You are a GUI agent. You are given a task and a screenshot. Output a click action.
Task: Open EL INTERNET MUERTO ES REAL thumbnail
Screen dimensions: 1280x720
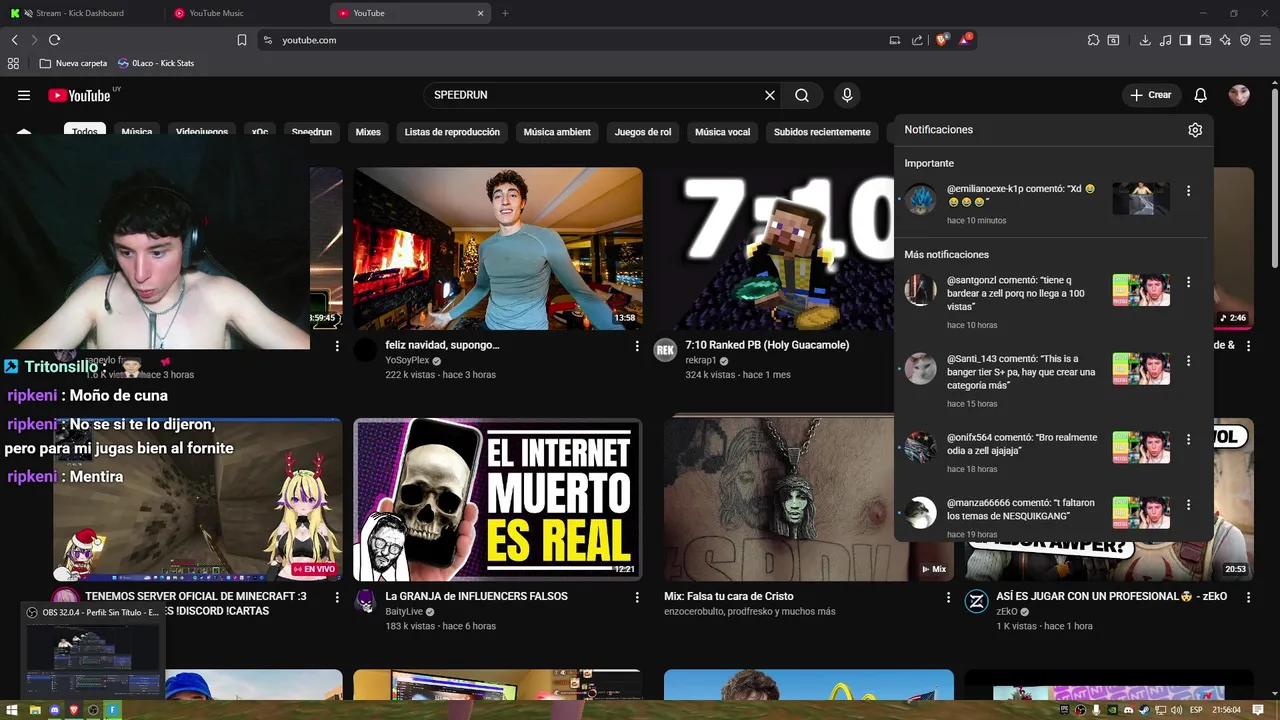click(498, 500)
